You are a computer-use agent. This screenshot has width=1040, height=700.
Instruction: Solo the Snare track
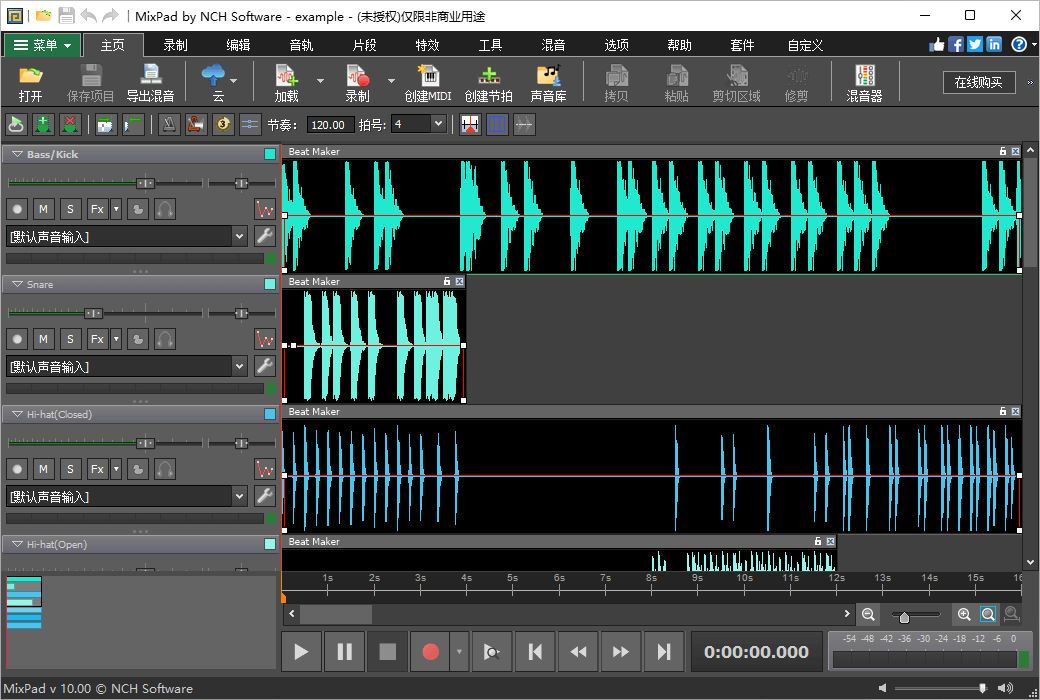(70, 339)
